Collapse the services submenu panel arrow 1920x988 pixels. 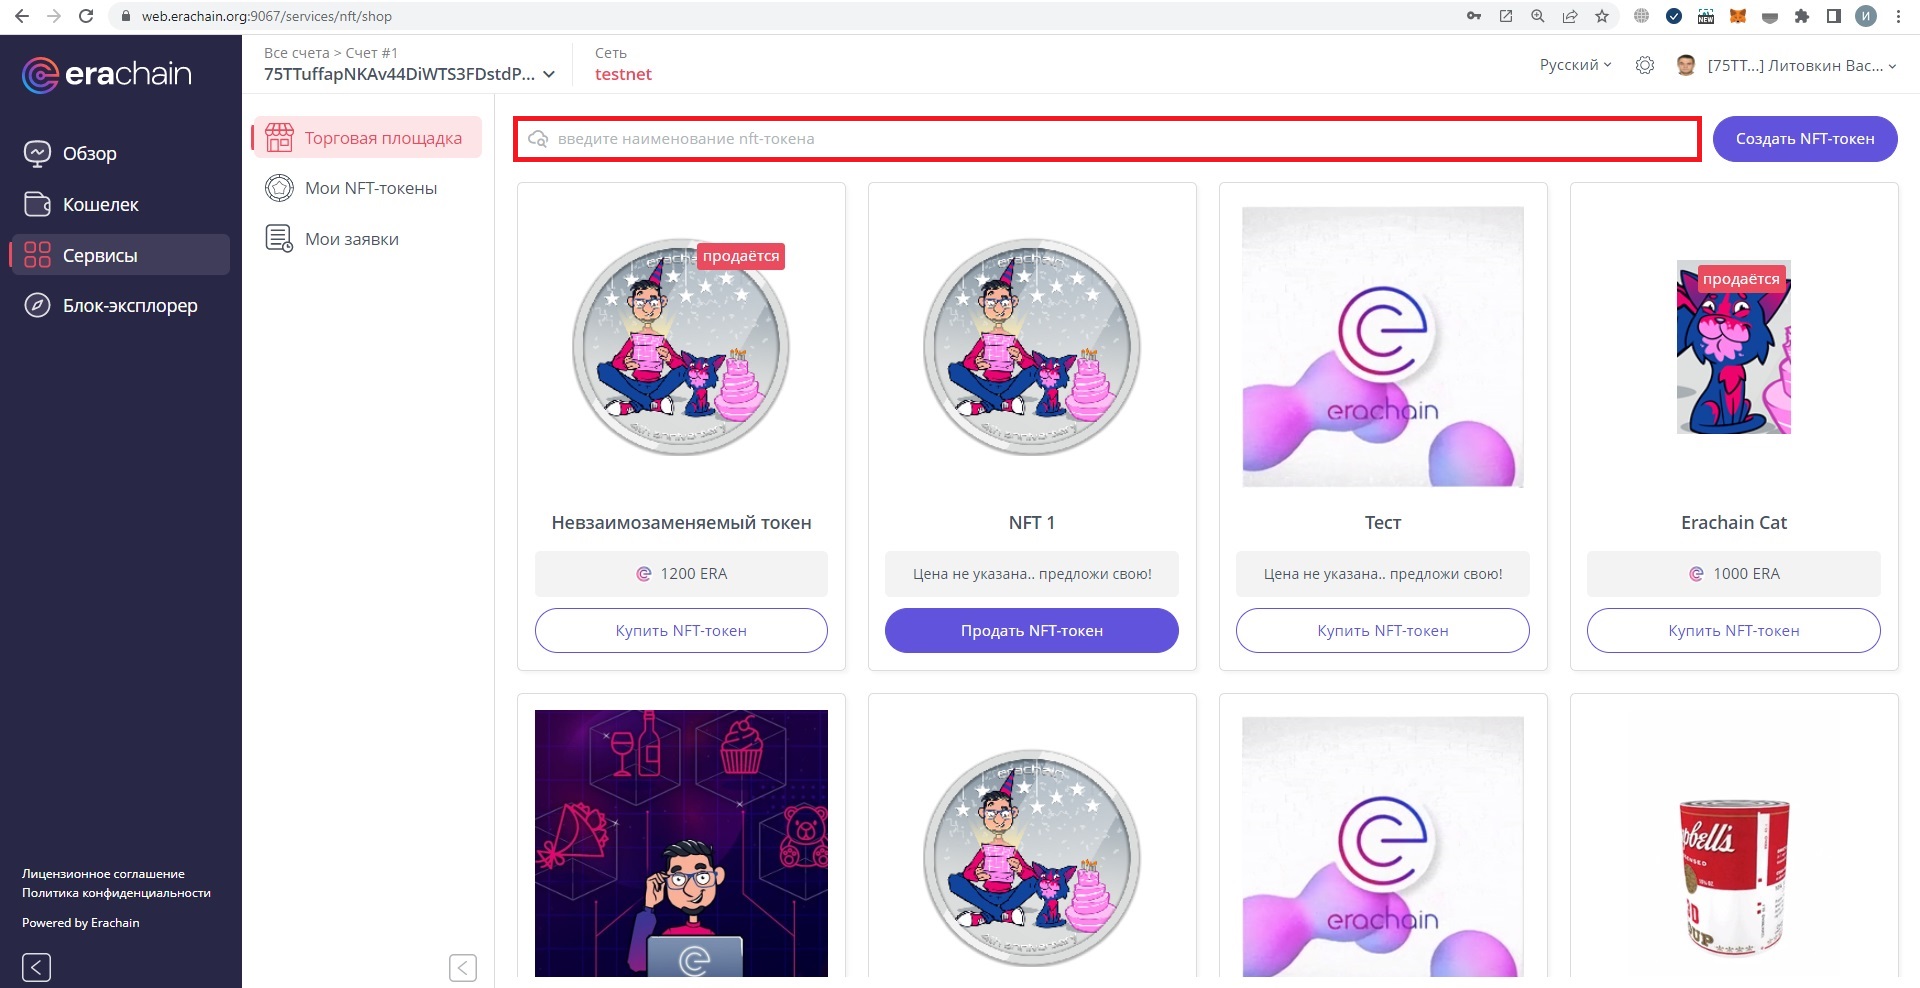462,967
